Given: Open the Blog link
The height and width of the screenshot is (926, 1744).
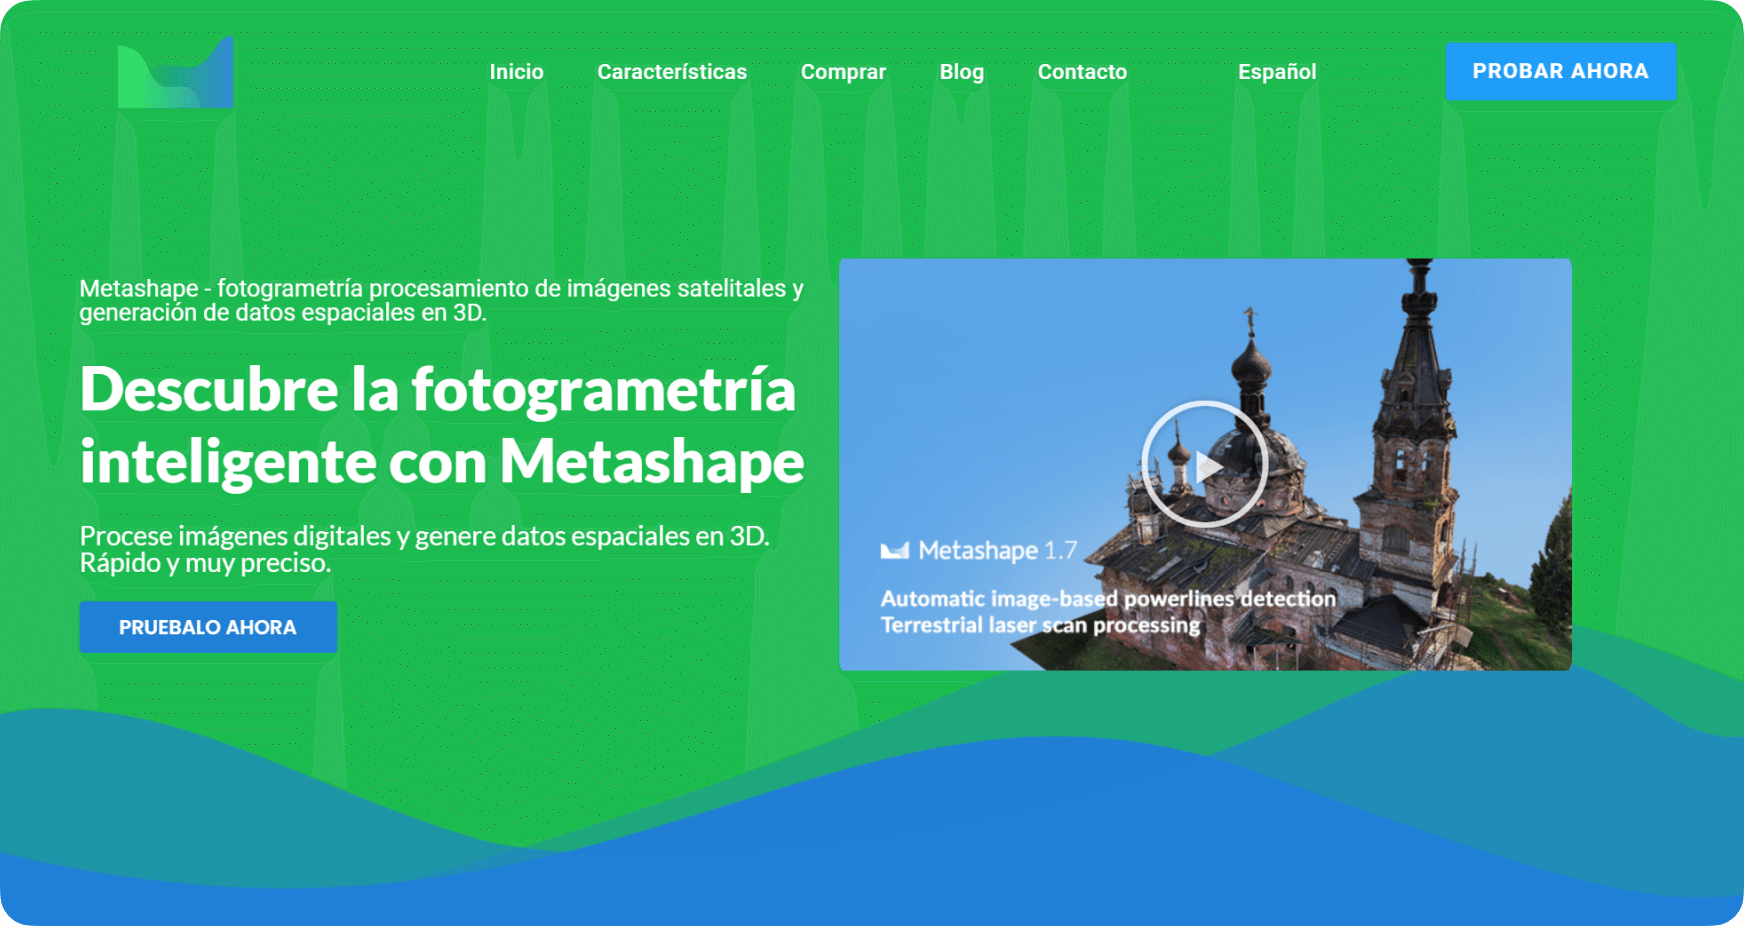Looking at the screenshot, I should coord(961,72).
